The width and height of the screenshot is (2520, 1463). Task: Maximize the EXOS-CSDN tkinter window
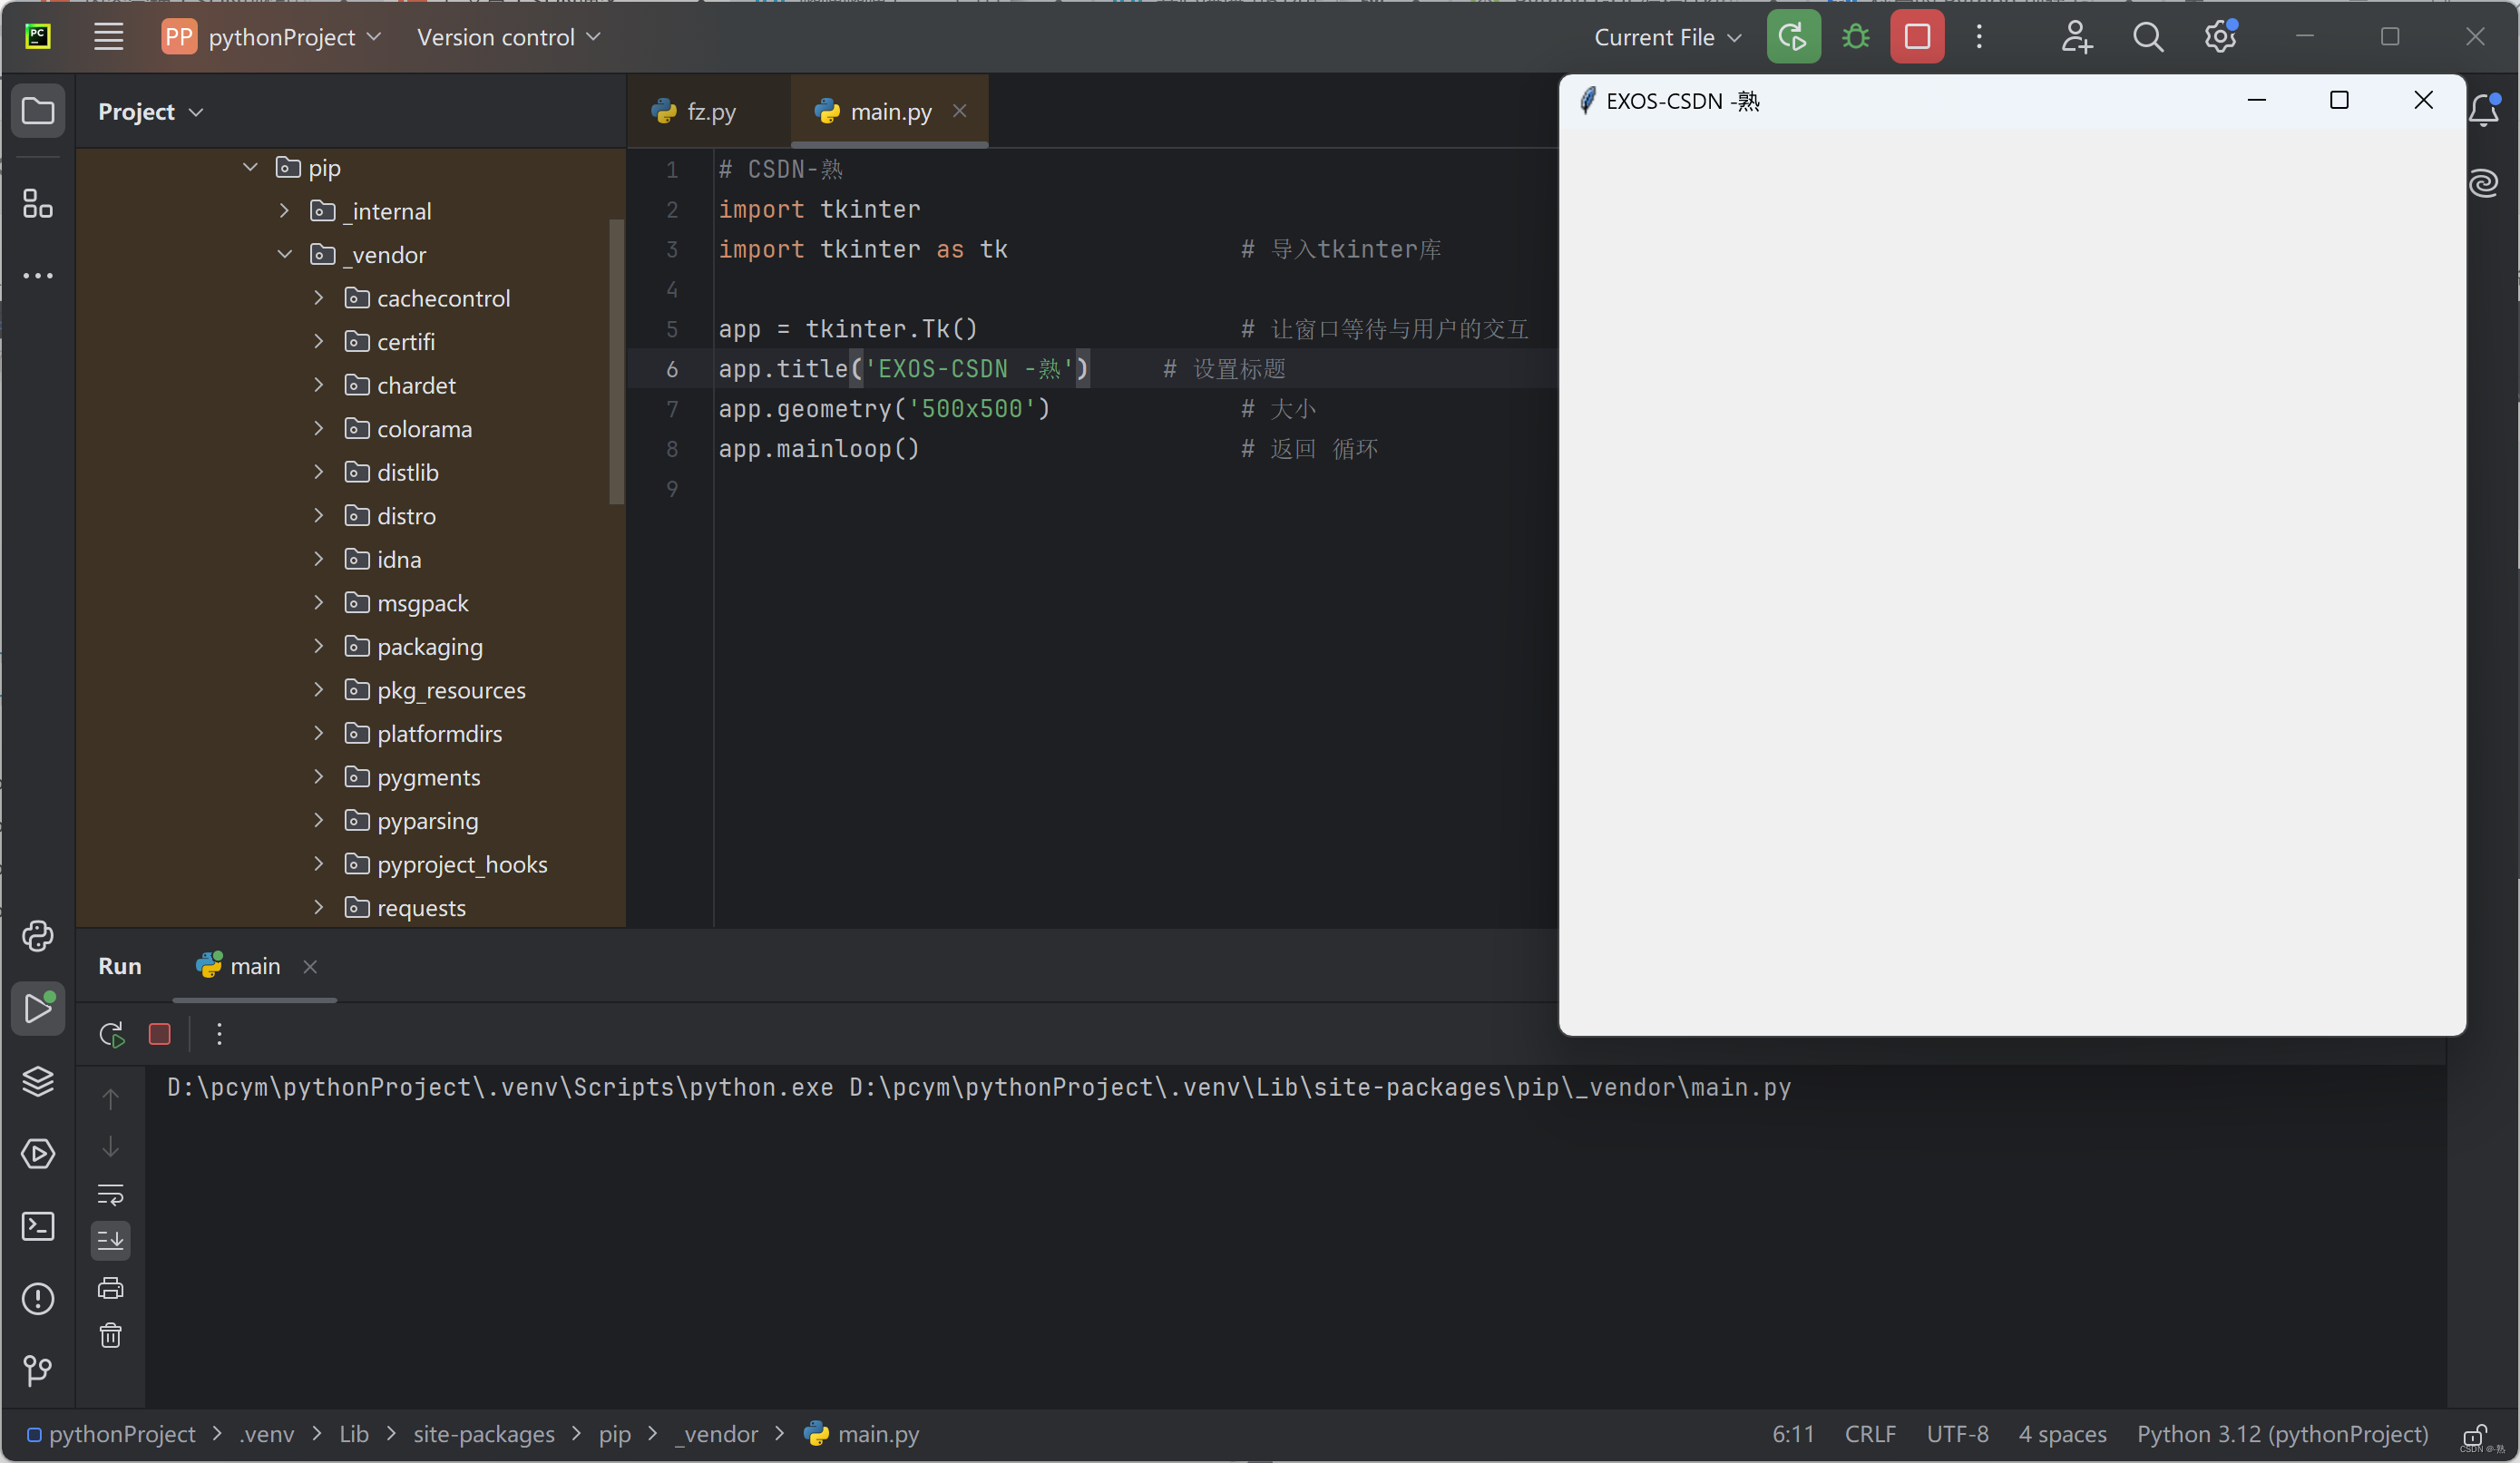[x=2339, y=100]
